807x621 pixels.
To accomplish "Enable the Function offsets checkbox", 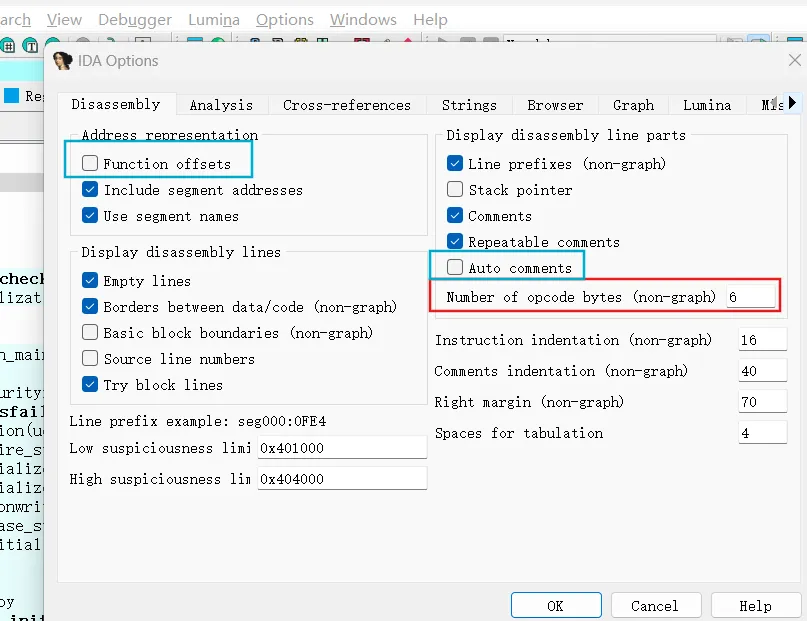I will pos(90,163).
